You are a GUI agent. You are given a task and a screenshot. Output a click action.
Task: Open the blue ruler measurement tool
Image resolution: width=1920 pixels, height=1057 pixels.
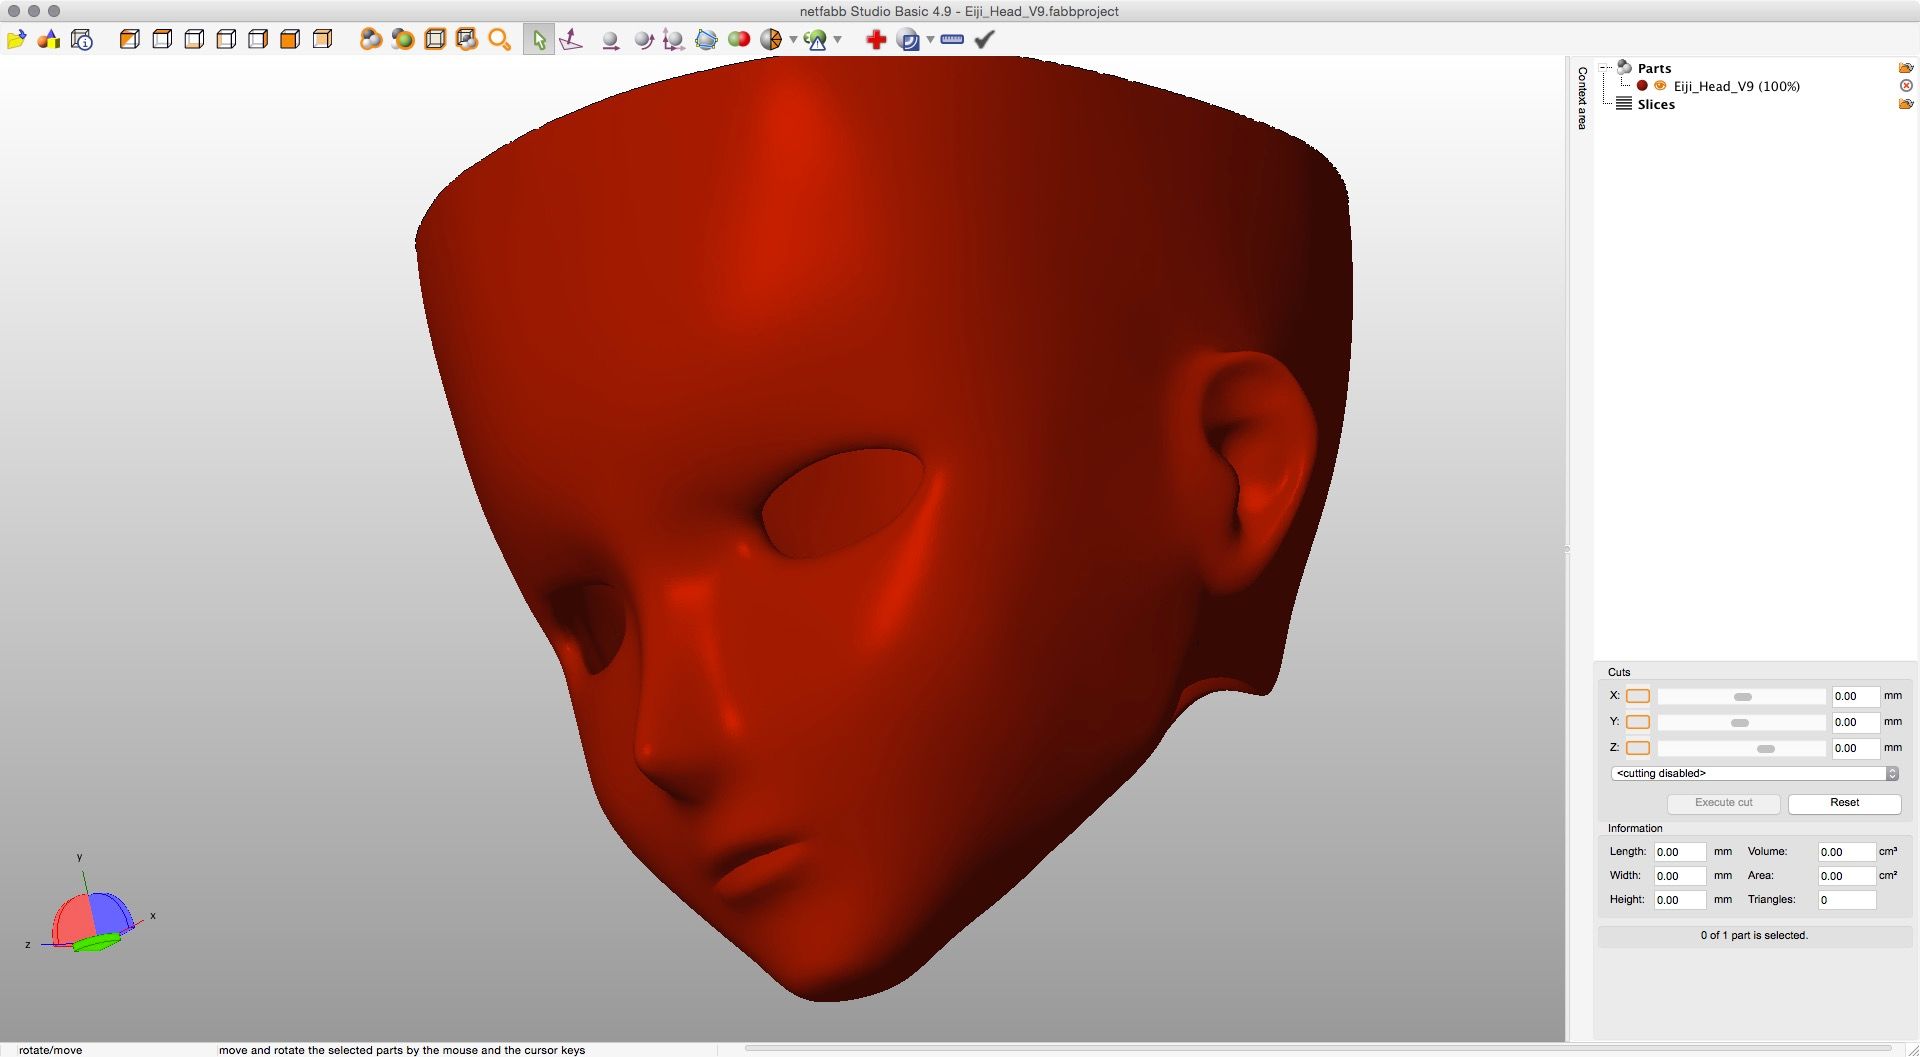(952, 40)
